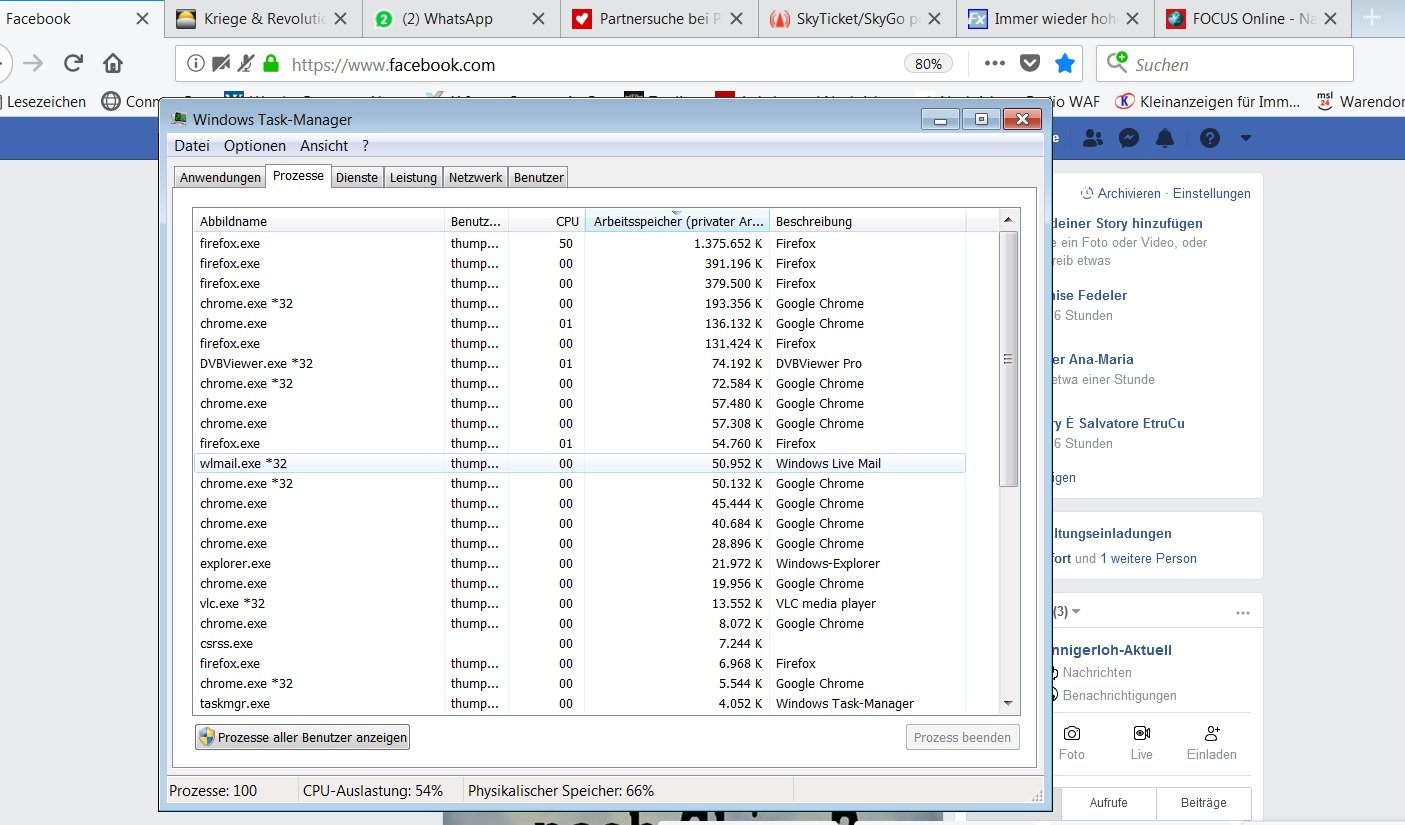Open Facebook help question mark icon

pyautogui.click(x=1210, y=139)
